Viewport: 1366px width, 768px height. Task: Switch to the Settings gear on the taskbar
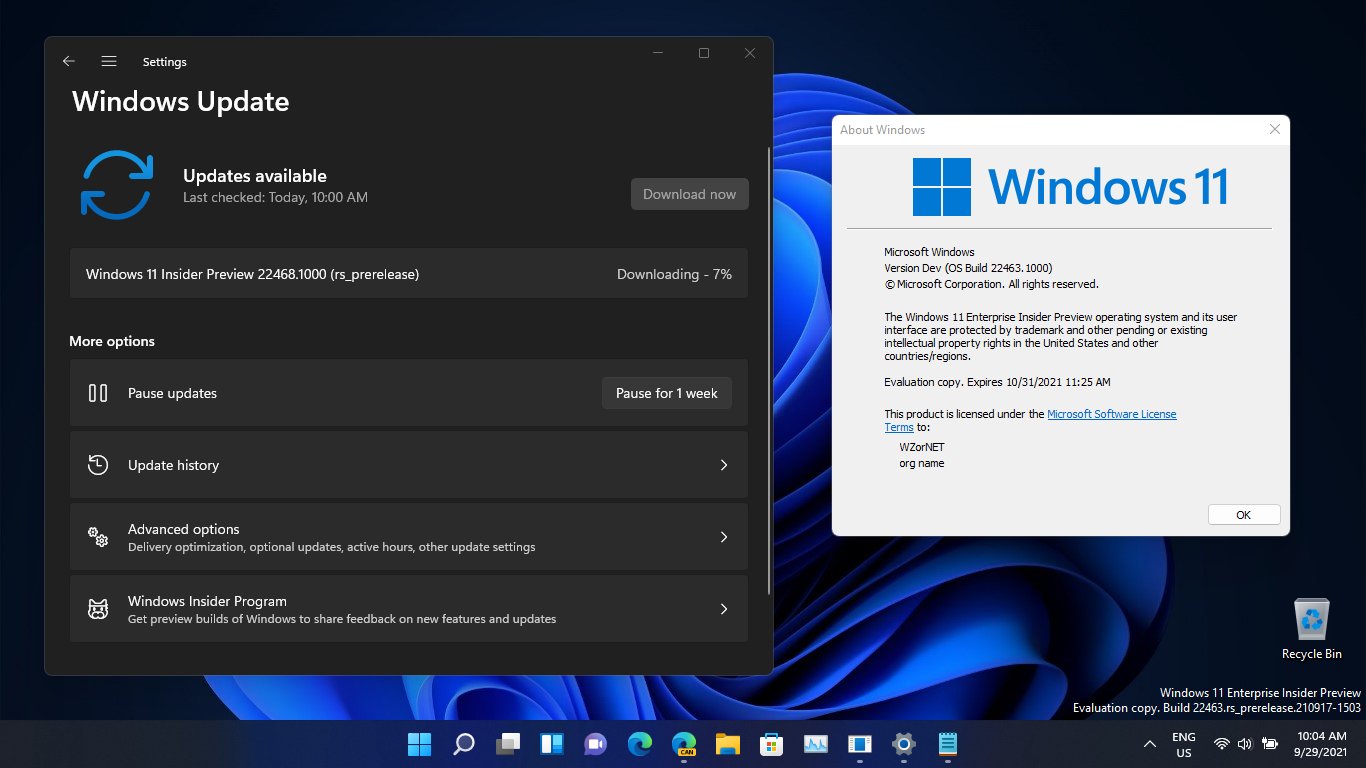click(904, 744)
